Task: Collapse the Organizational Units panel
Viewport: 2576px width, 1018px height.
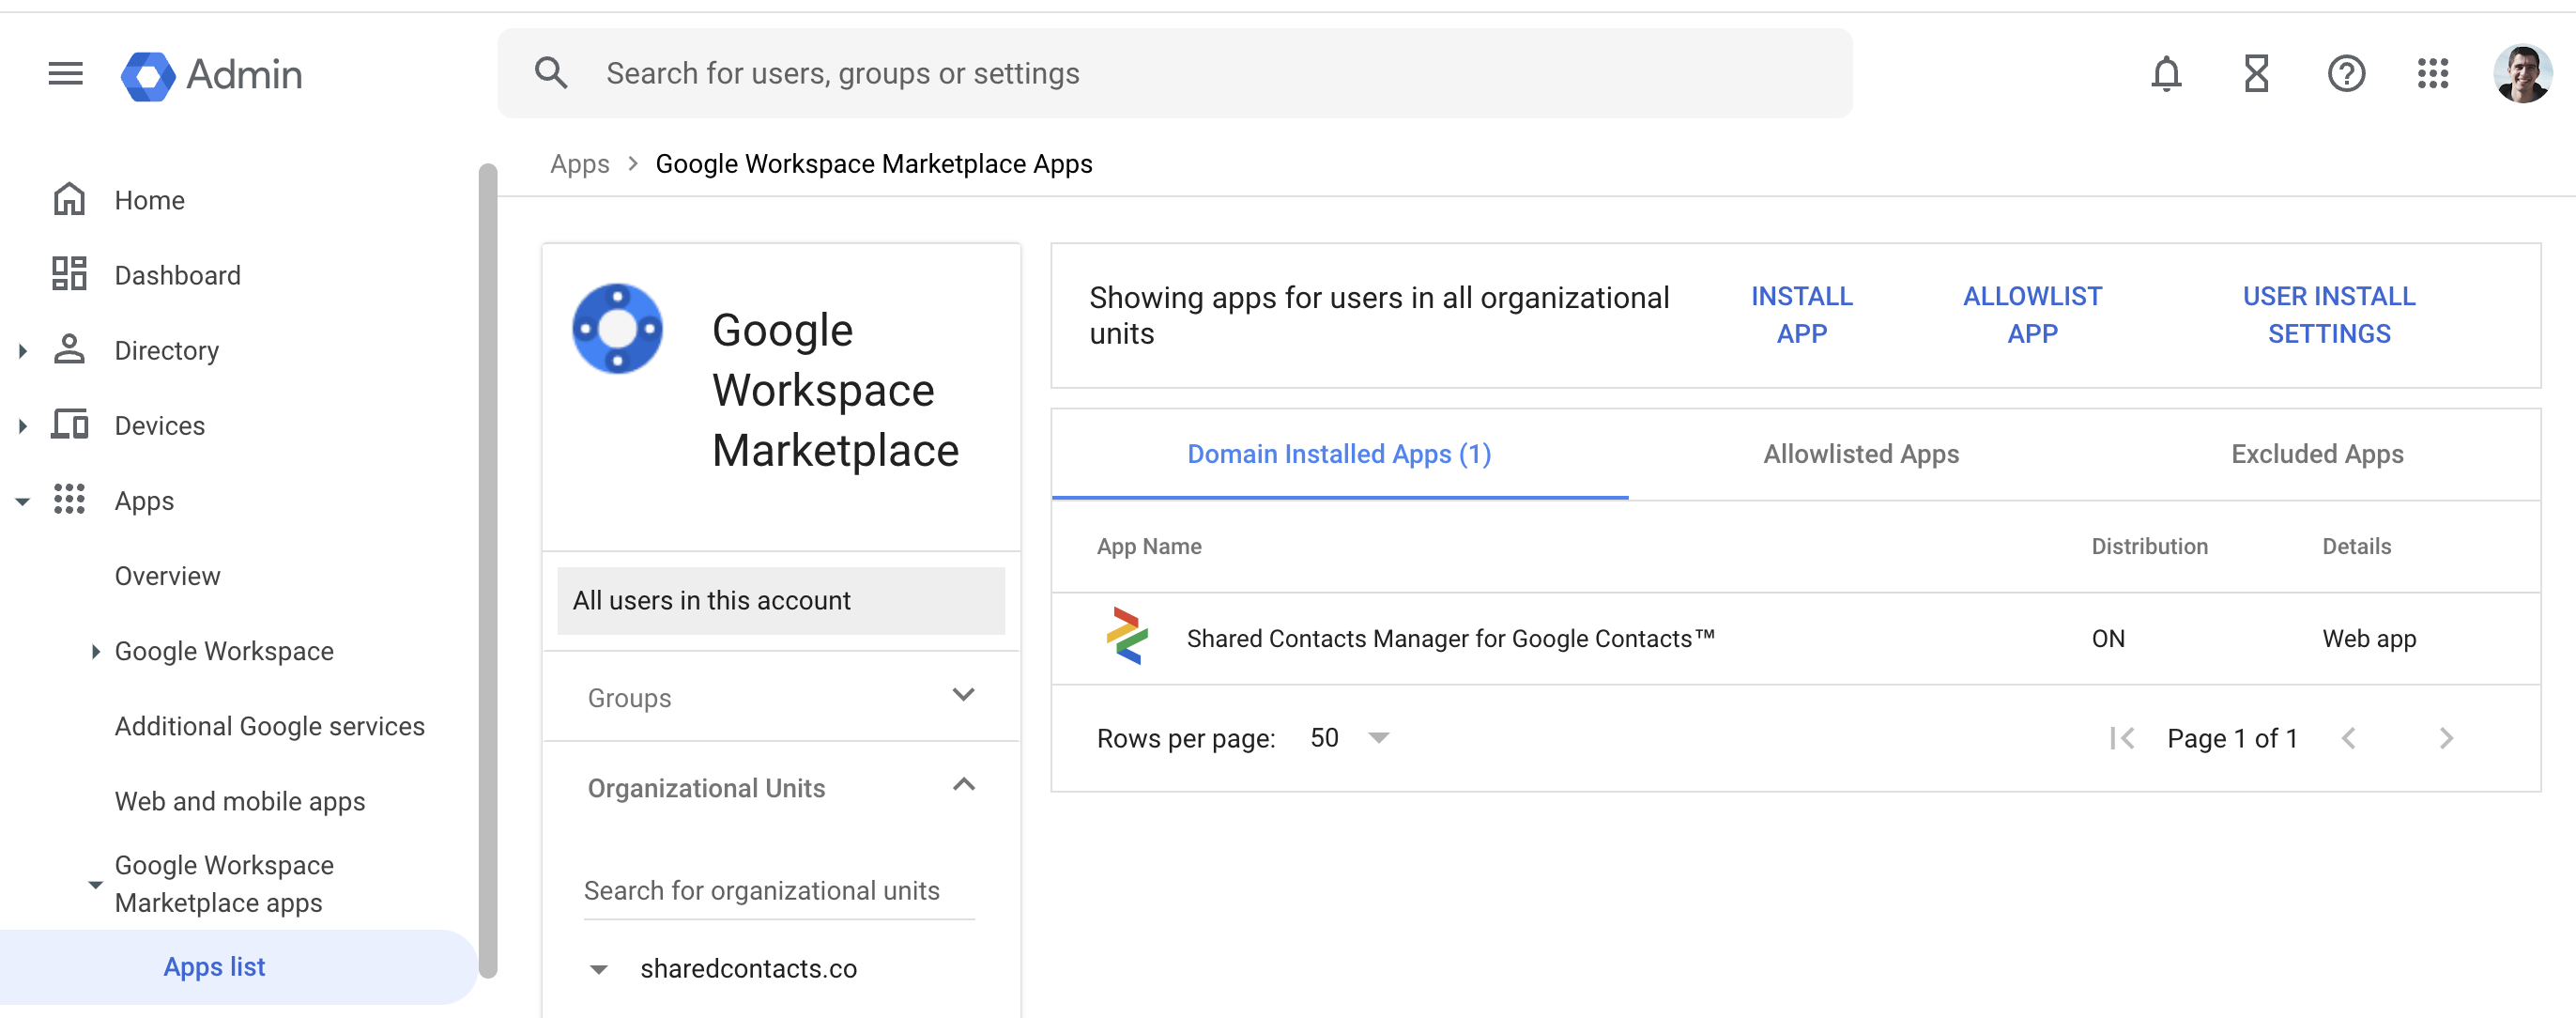Action: pos(963,786)
